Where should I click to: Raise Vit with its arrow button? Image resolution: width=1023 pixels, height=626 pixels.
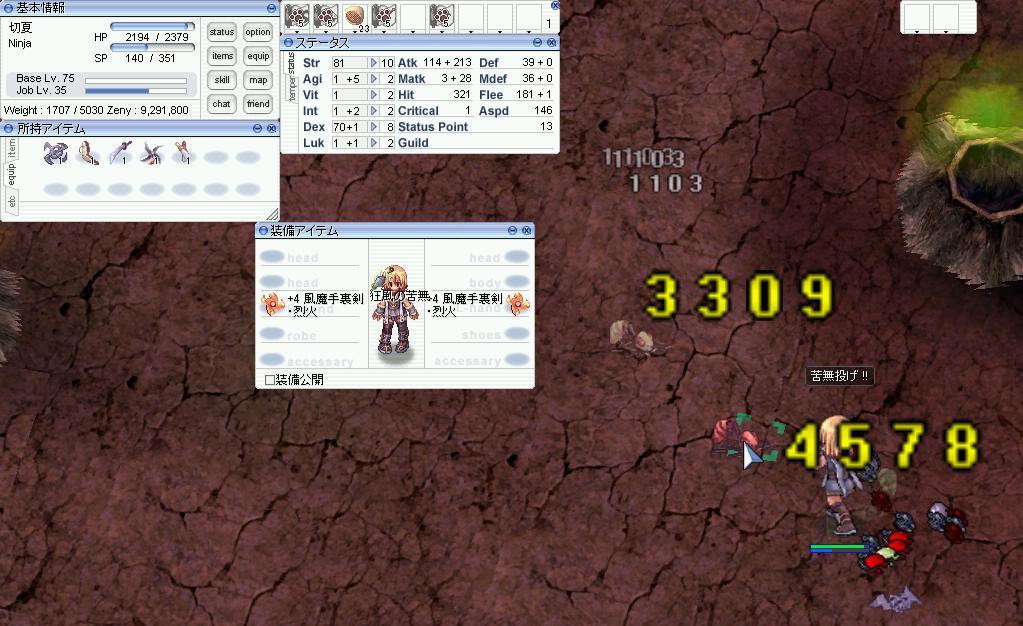tap(373, 95)
